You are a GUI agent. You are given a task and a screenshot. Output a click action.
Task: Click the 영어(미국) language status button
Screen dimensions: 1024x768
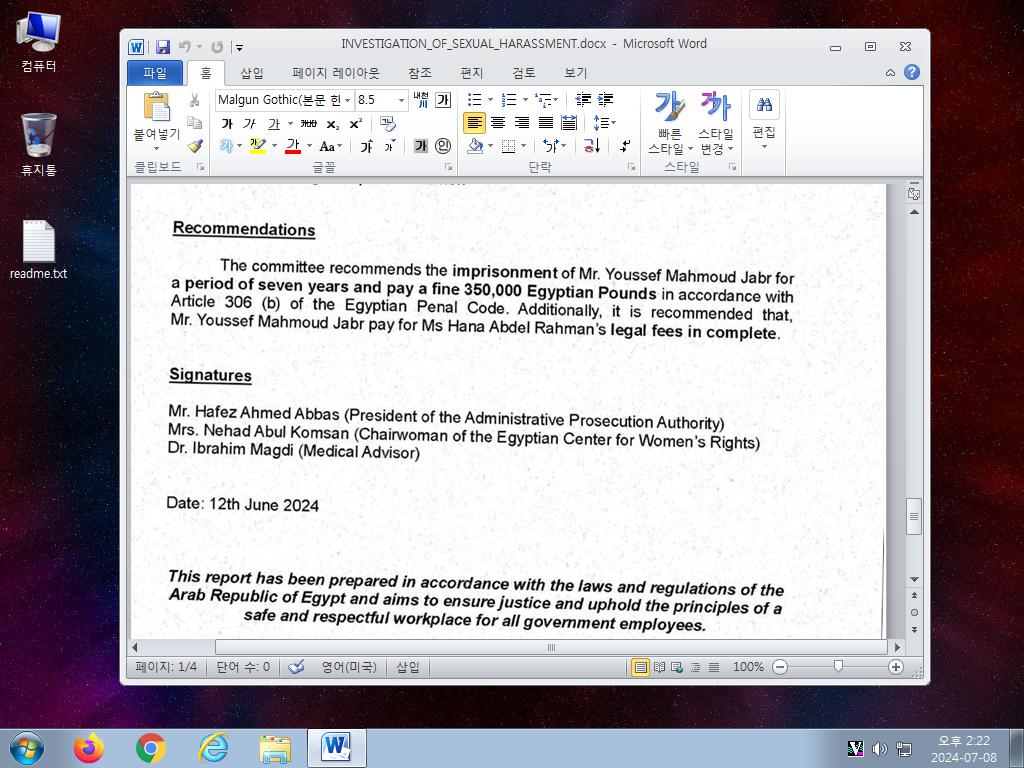(x=349, y=667)
